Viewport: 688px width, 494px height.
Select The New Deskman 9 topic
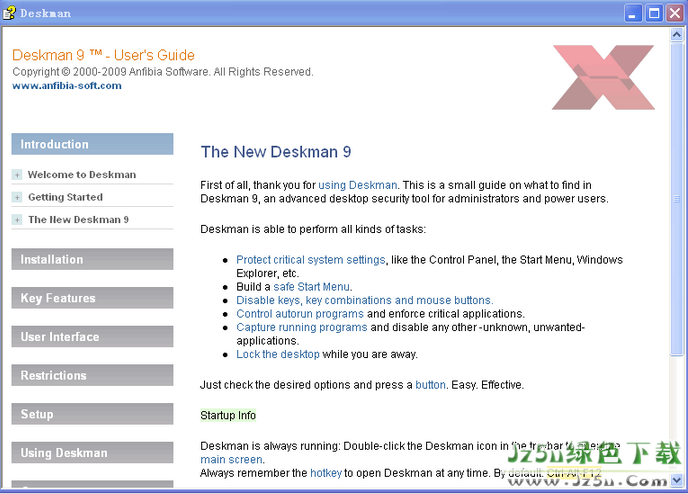(x=79, y=219)
